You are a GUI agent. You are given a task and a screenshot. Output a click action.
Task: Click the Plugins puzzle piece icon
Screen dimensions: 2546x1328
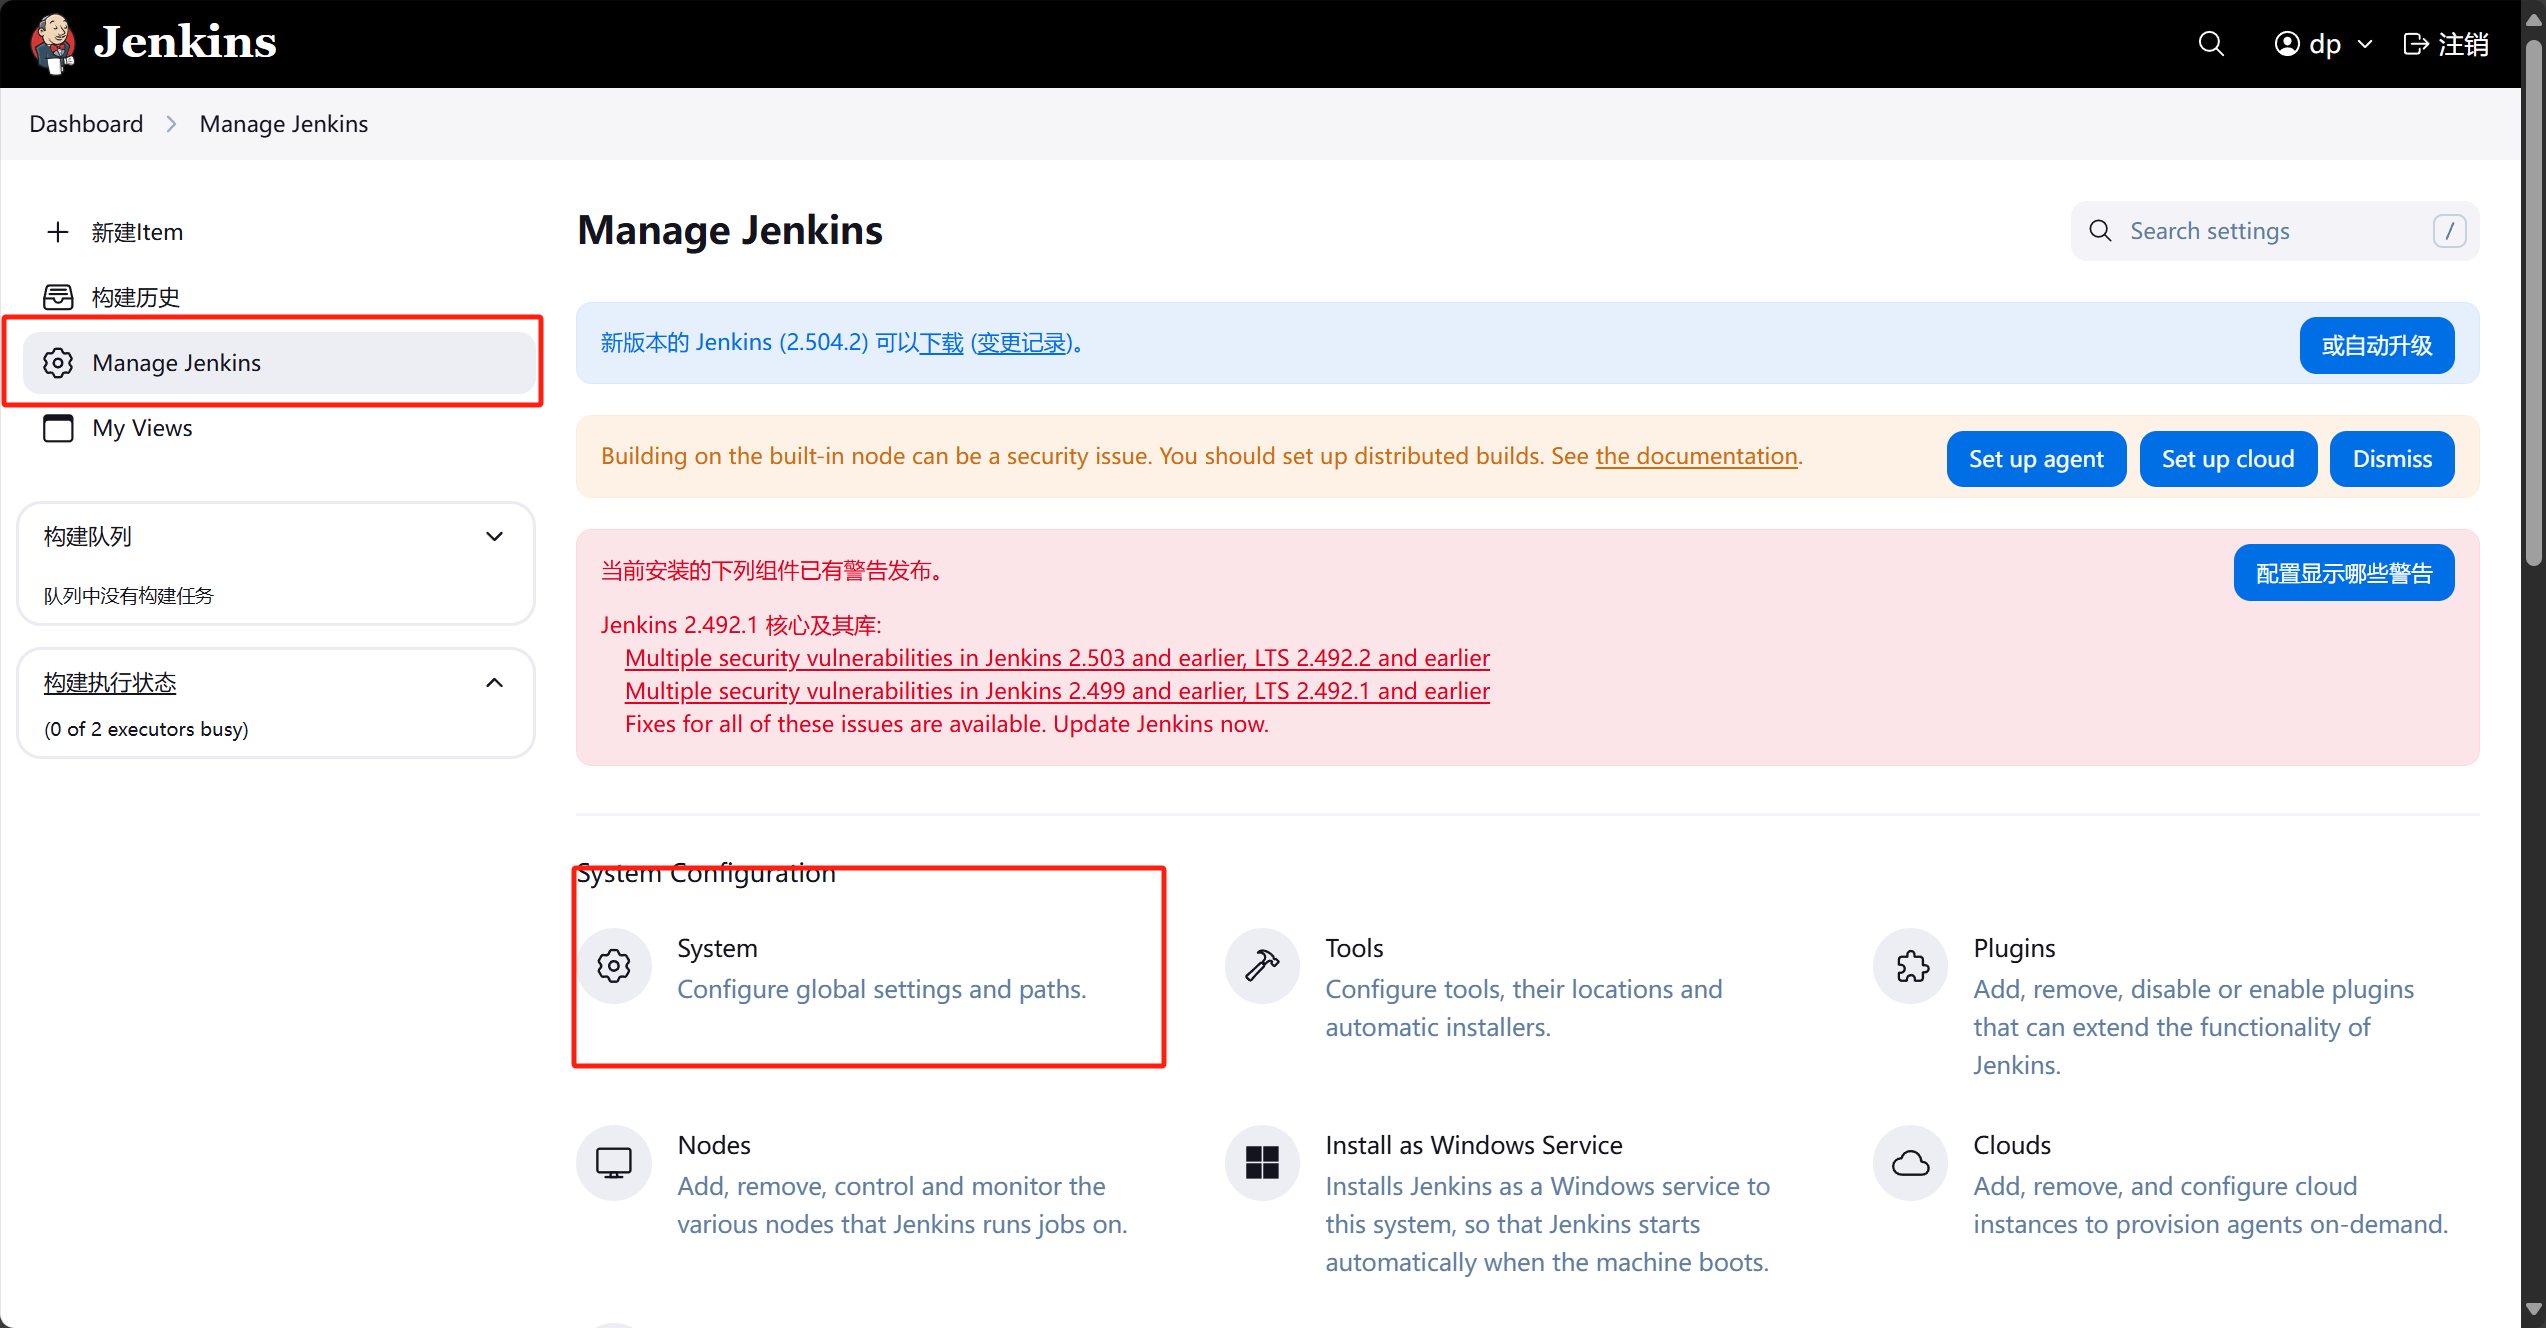click(1911, 966)
